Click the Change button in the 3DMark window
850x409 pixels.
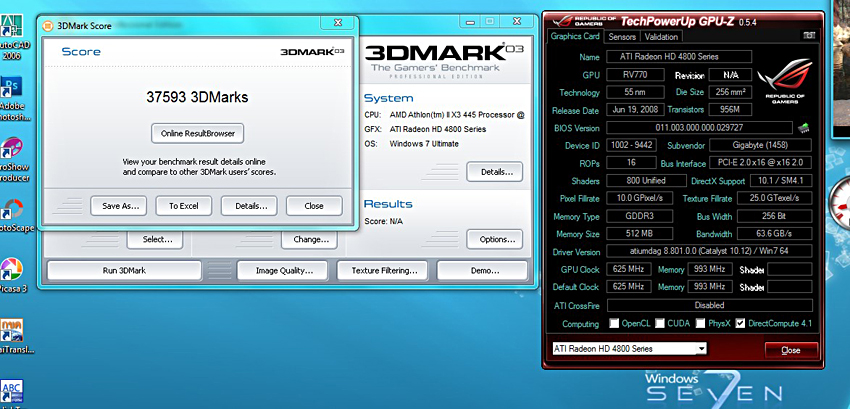(310, 239)
